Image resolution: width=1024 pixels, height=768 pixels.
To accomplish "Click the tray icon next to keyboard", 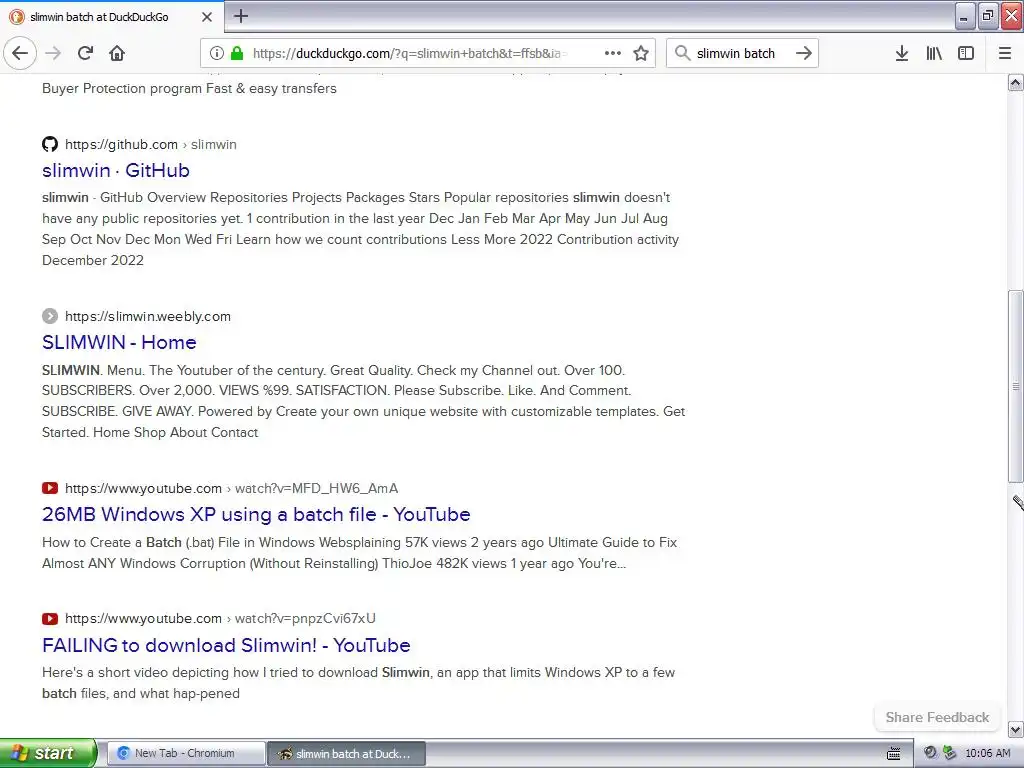I will point(931,753).
